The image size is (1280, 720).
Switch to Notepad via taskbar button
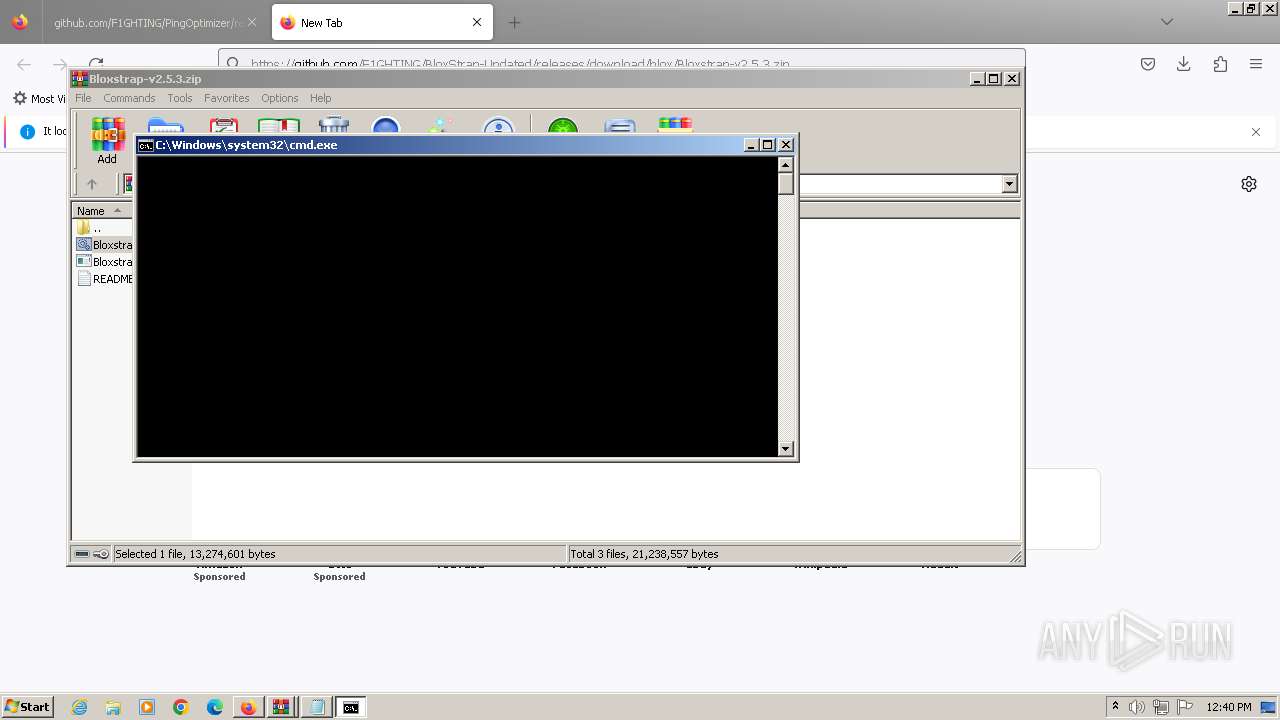click(x=316, y=707)
